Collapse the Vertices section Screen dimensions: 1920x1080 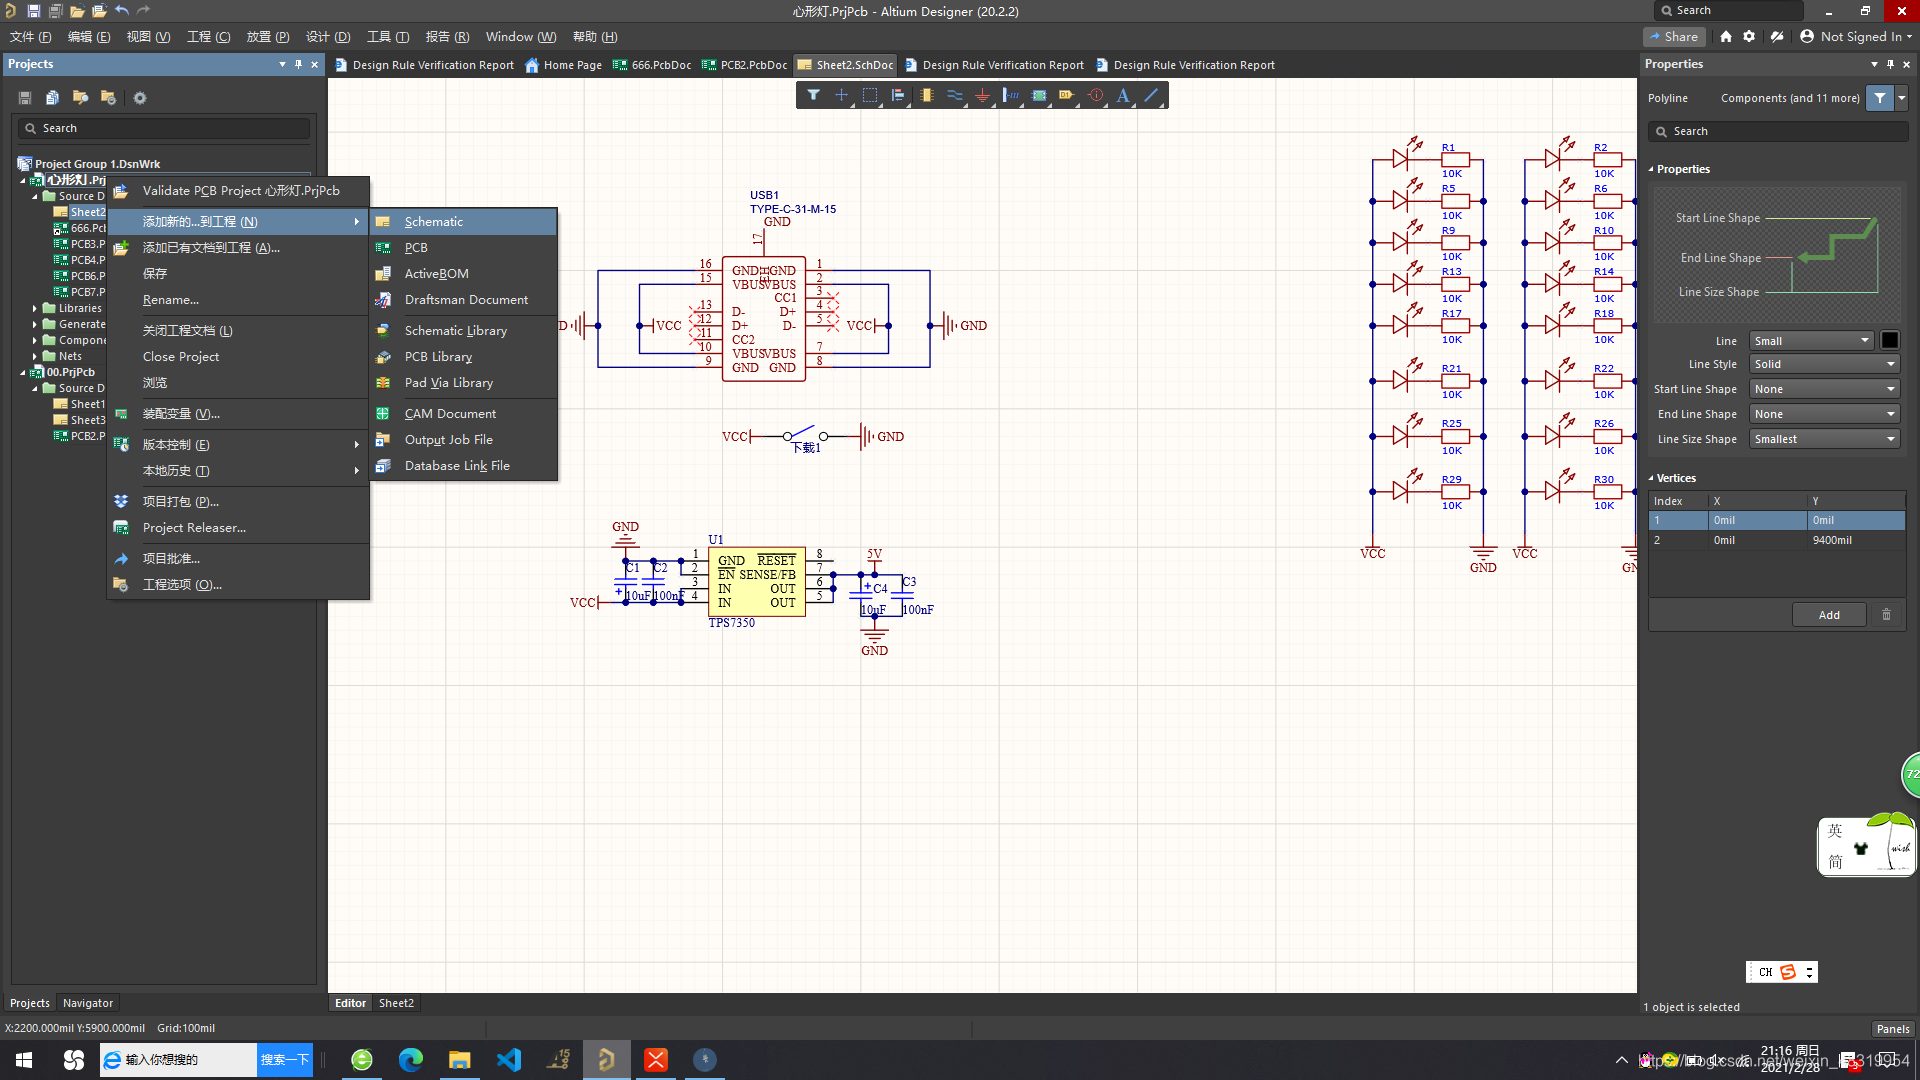tap(1651, 478)
